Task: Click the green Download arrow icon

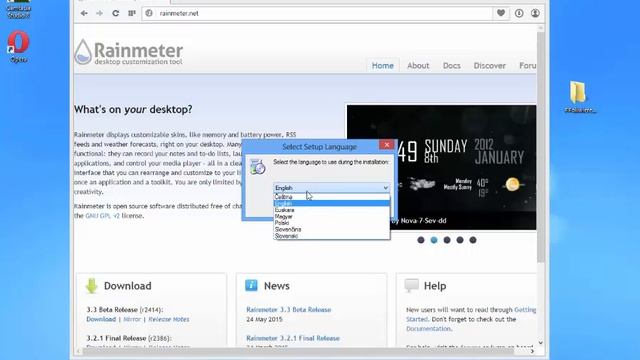Action: [x=92, y=286]
